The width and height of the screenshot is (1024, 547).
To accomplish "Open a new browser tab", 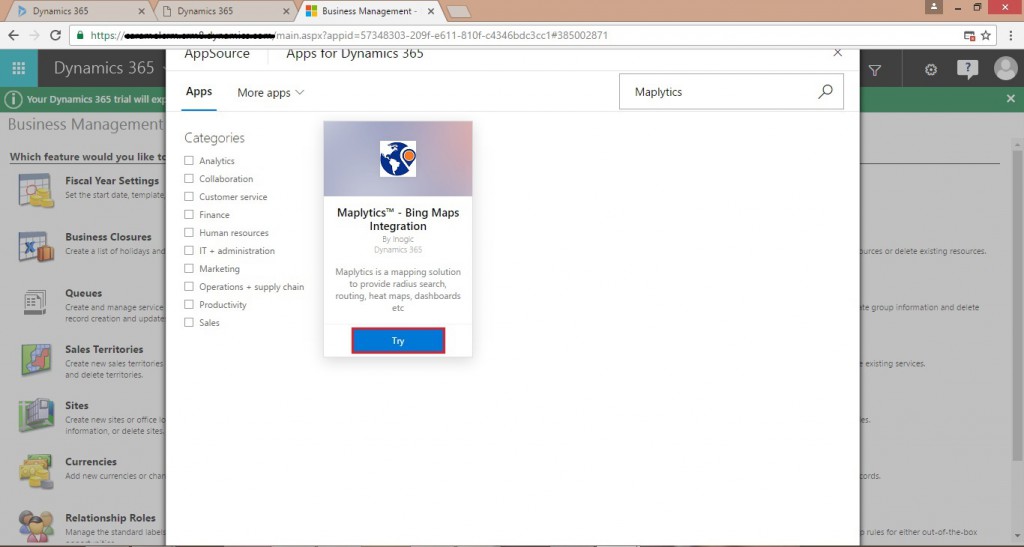I will [x=458, y=11].
